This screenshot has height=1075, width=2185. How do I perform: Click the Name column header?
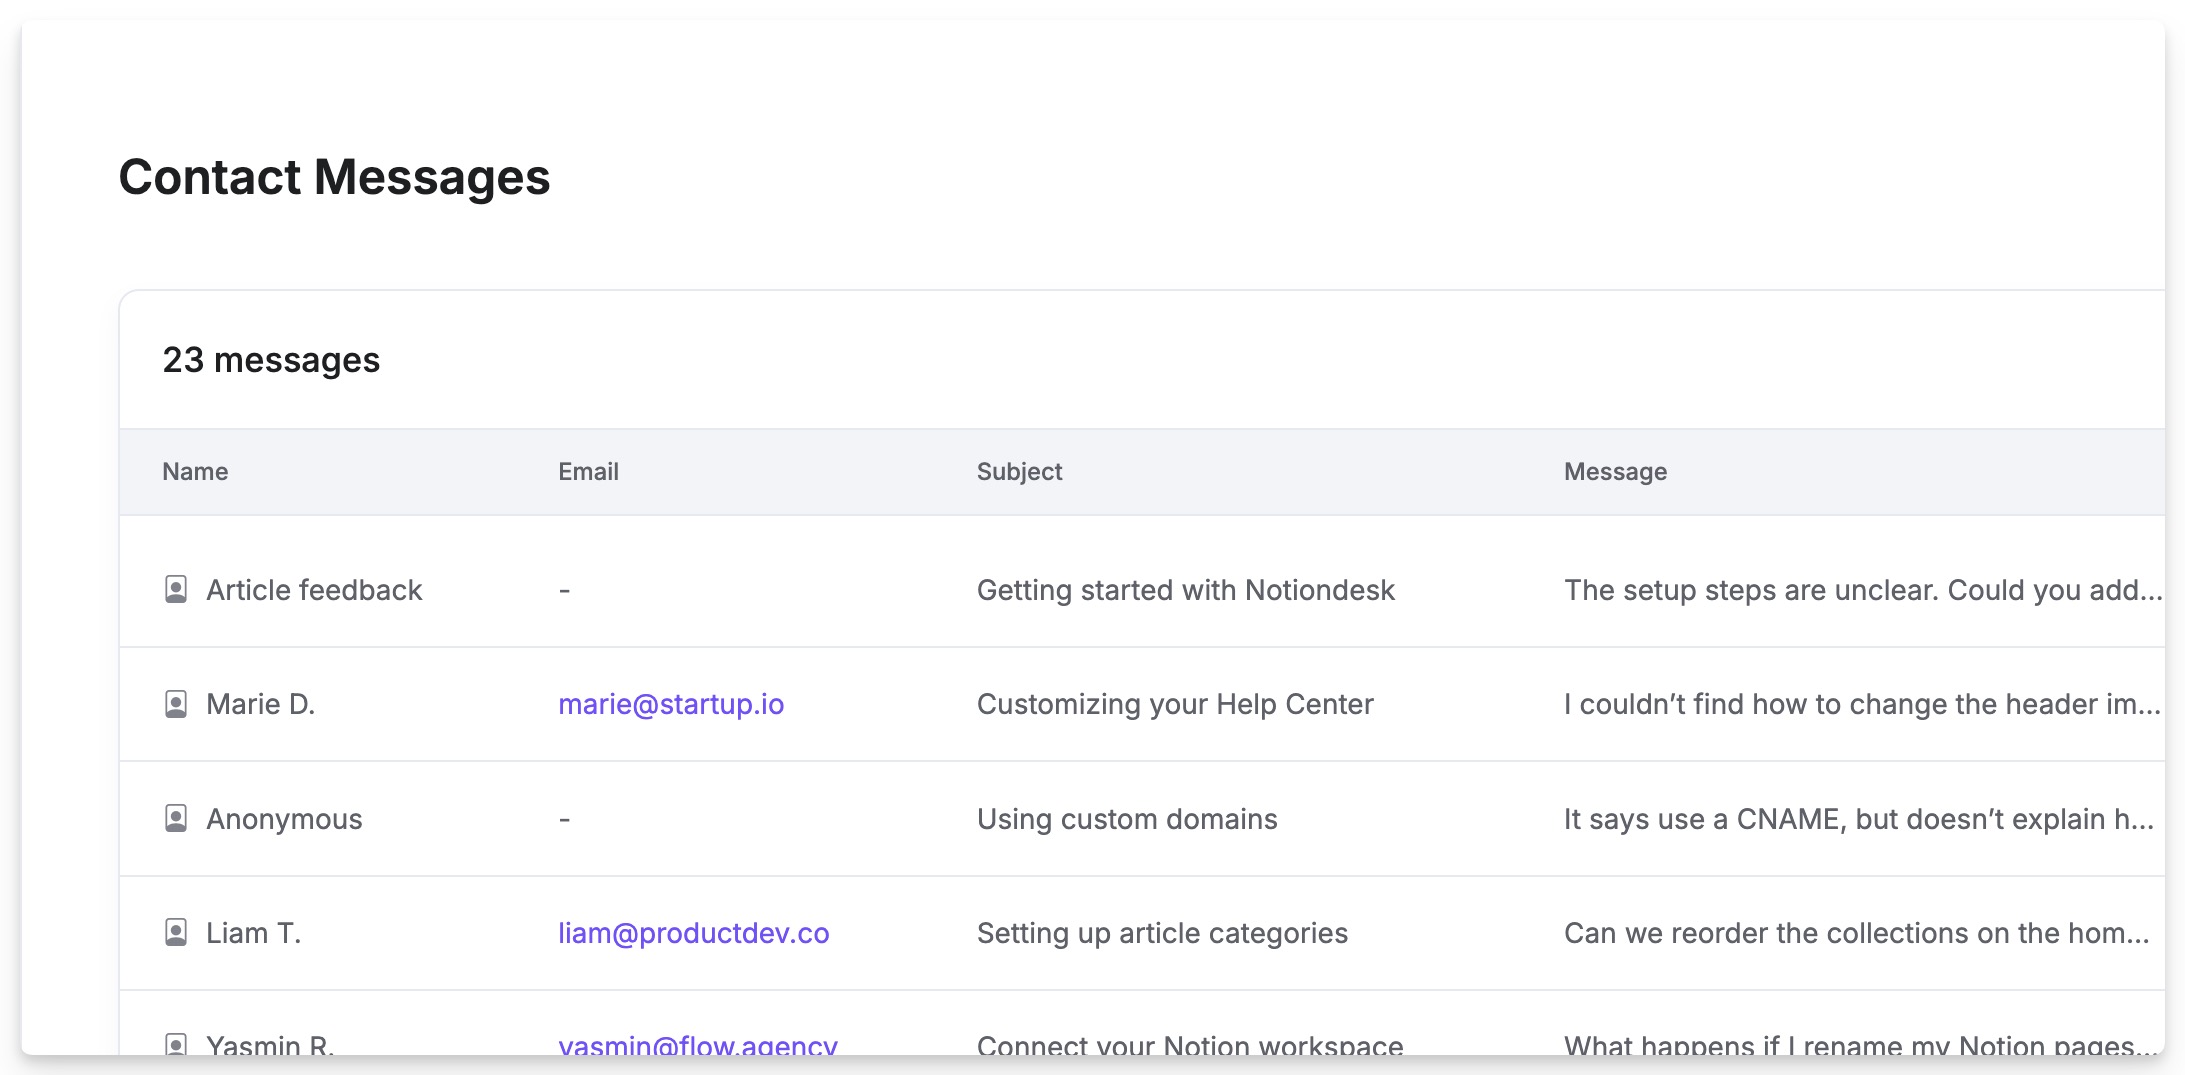tap(195, 472)
